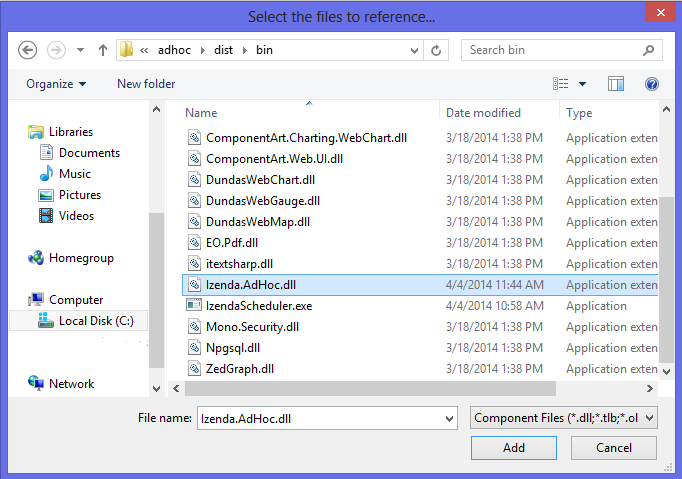Click the File name input field
The width and height of the screenshot is (682, 479).
327,418
